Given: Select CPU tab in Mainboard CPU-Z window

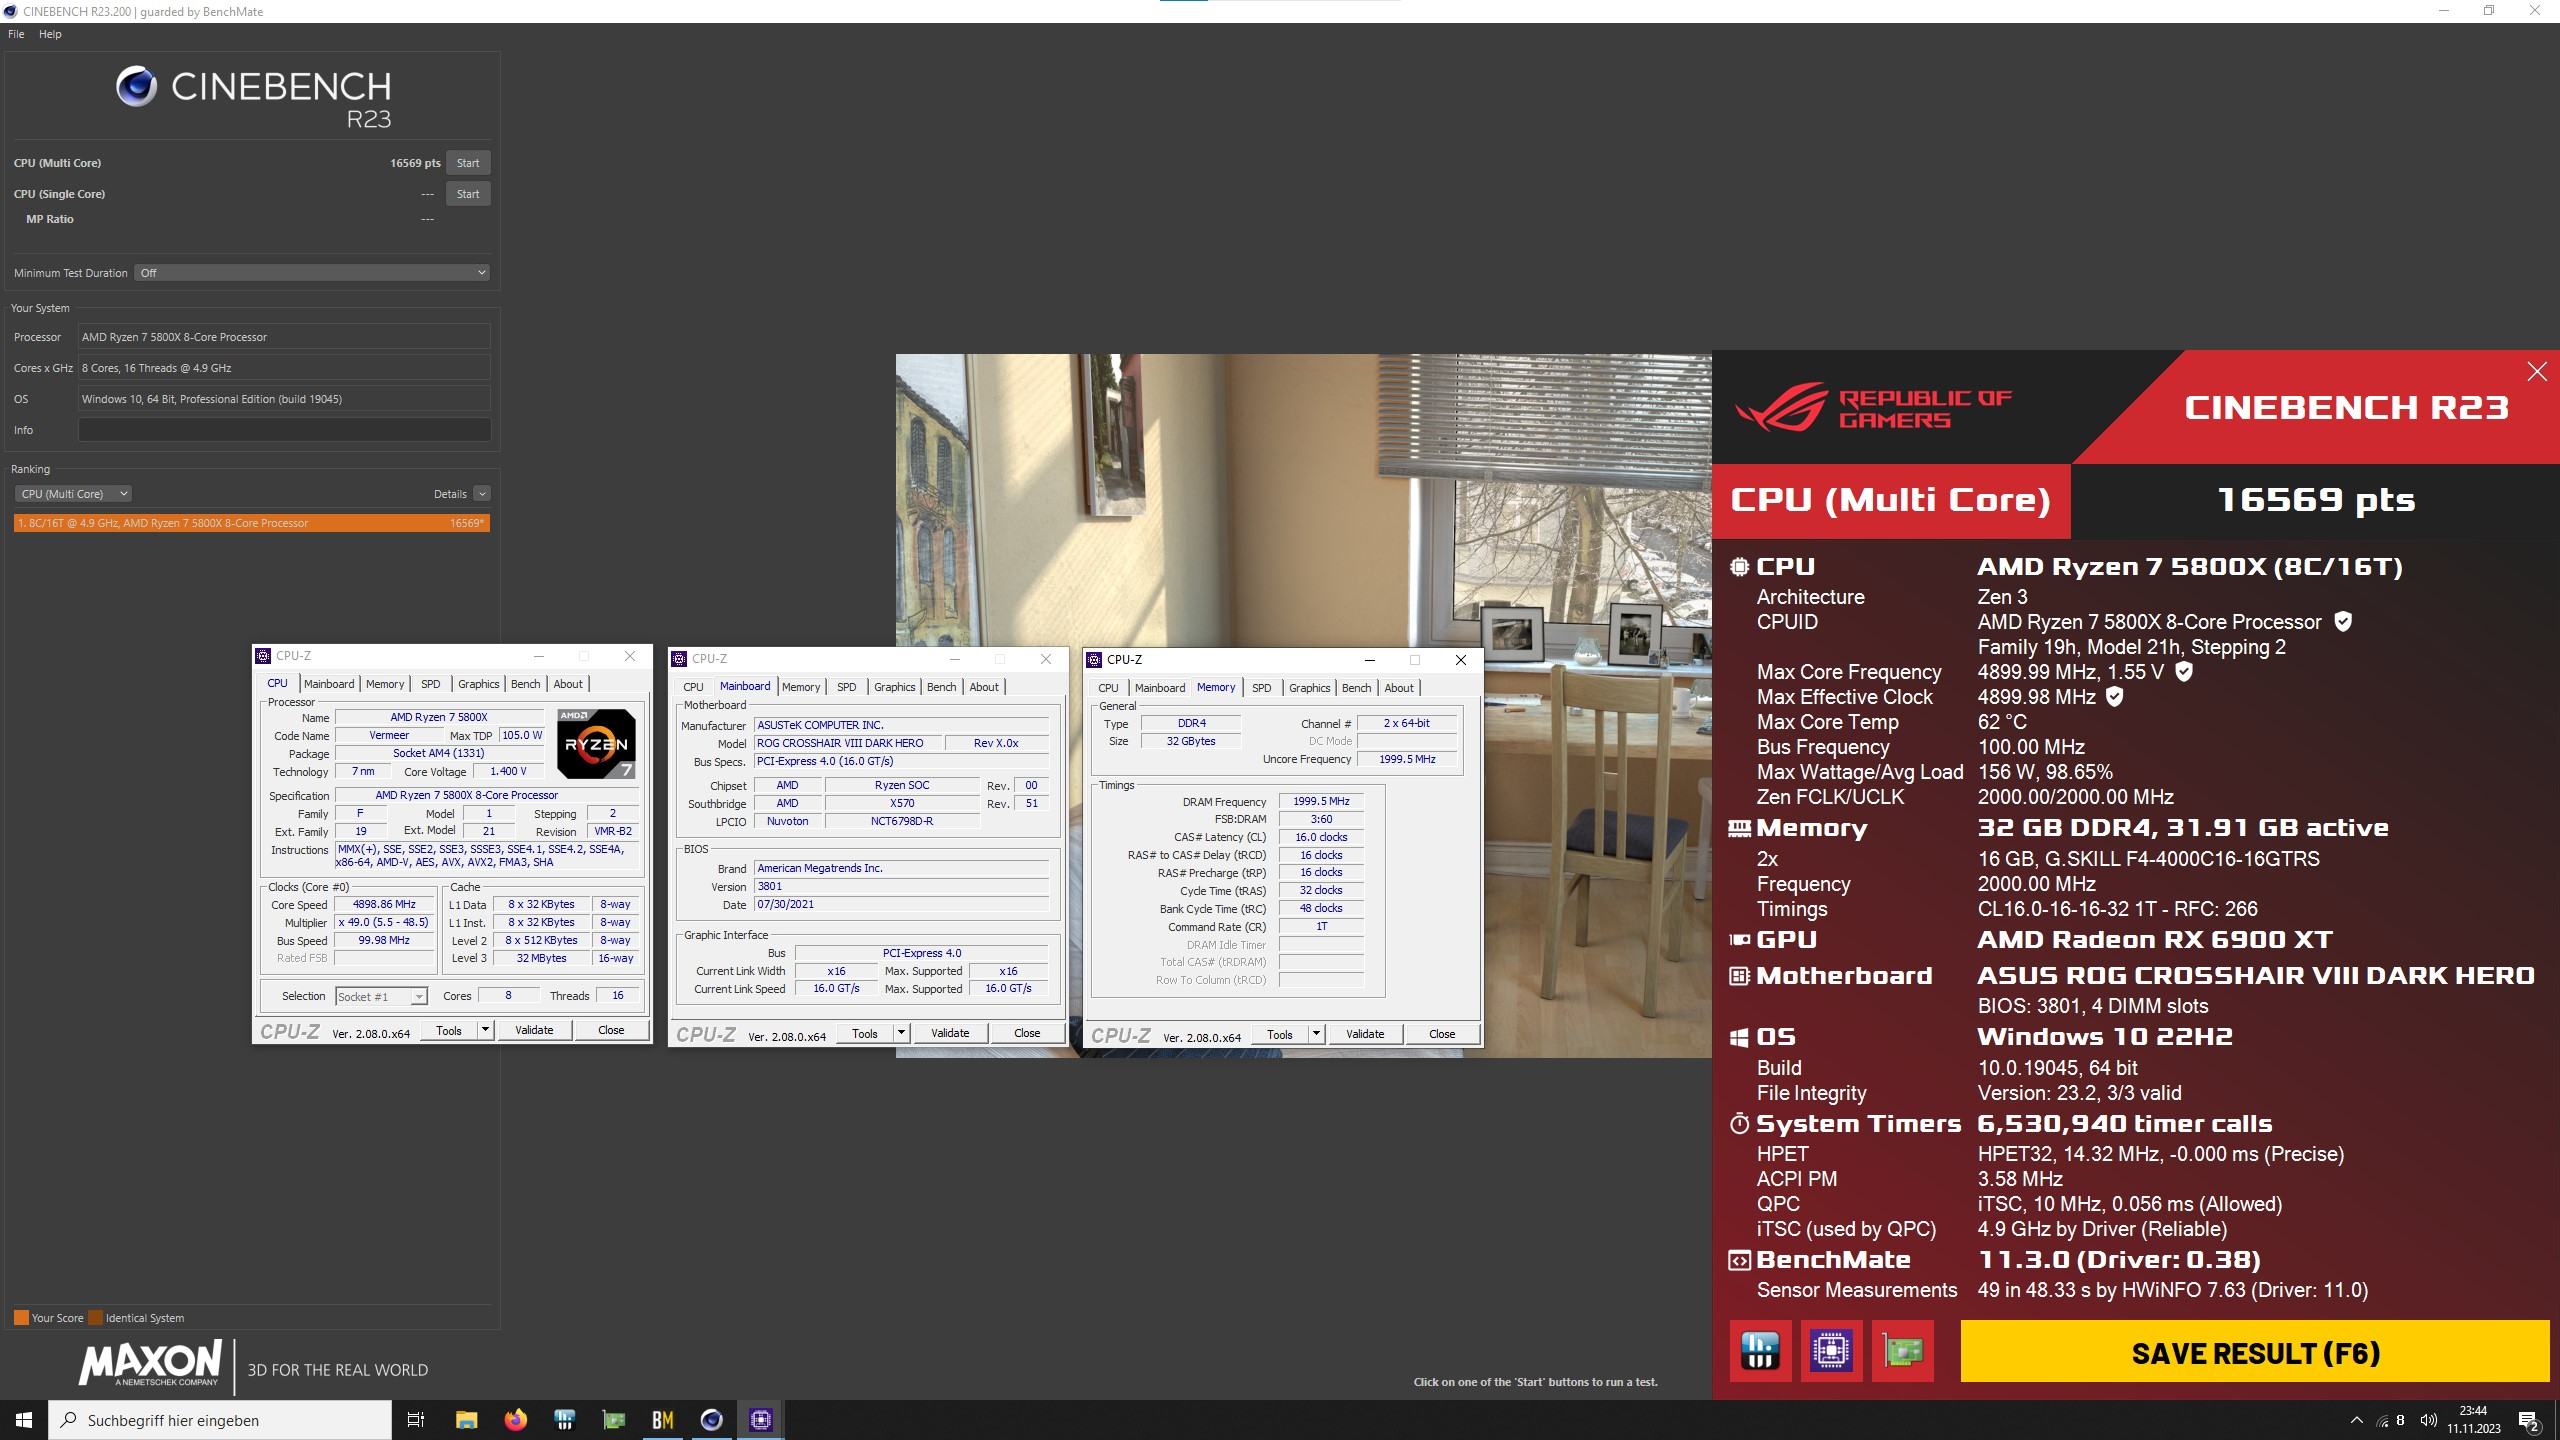Looking at the screenshot, I should coord(693,687).
